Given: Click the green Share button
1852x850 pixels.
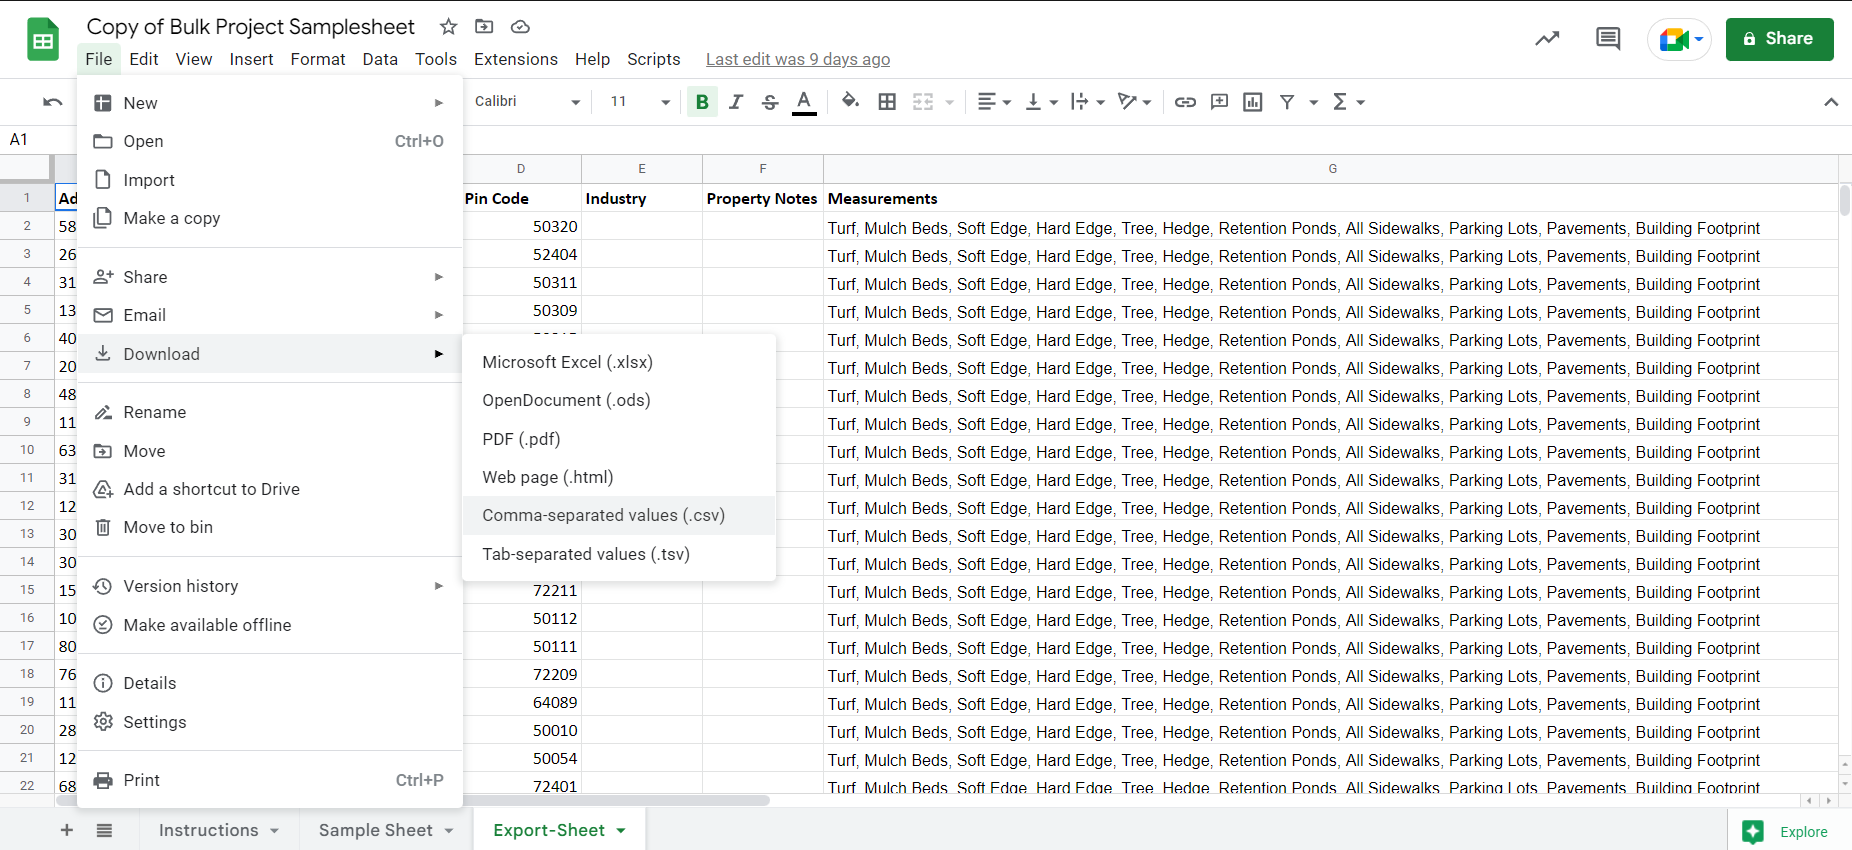Looking at the screenshot, I should [1778, 39].
